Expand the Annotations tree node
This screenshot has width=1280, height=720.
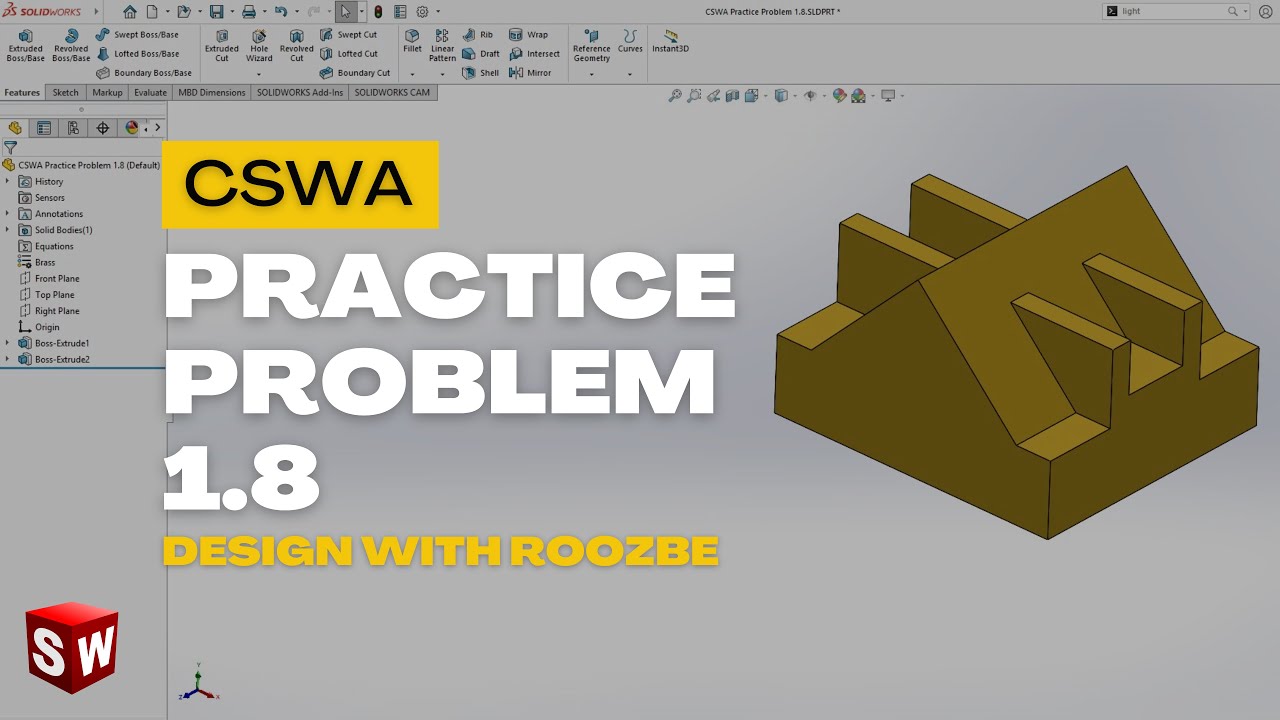tap(7, 213)
